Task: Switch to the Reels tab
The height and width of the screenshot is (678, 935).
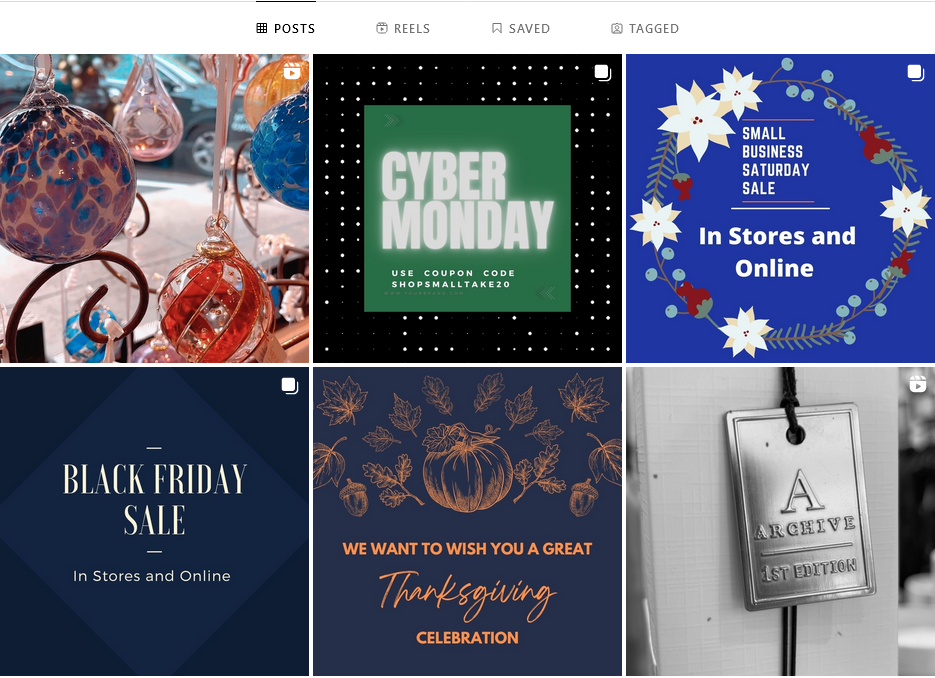Action: coord(403,28)
